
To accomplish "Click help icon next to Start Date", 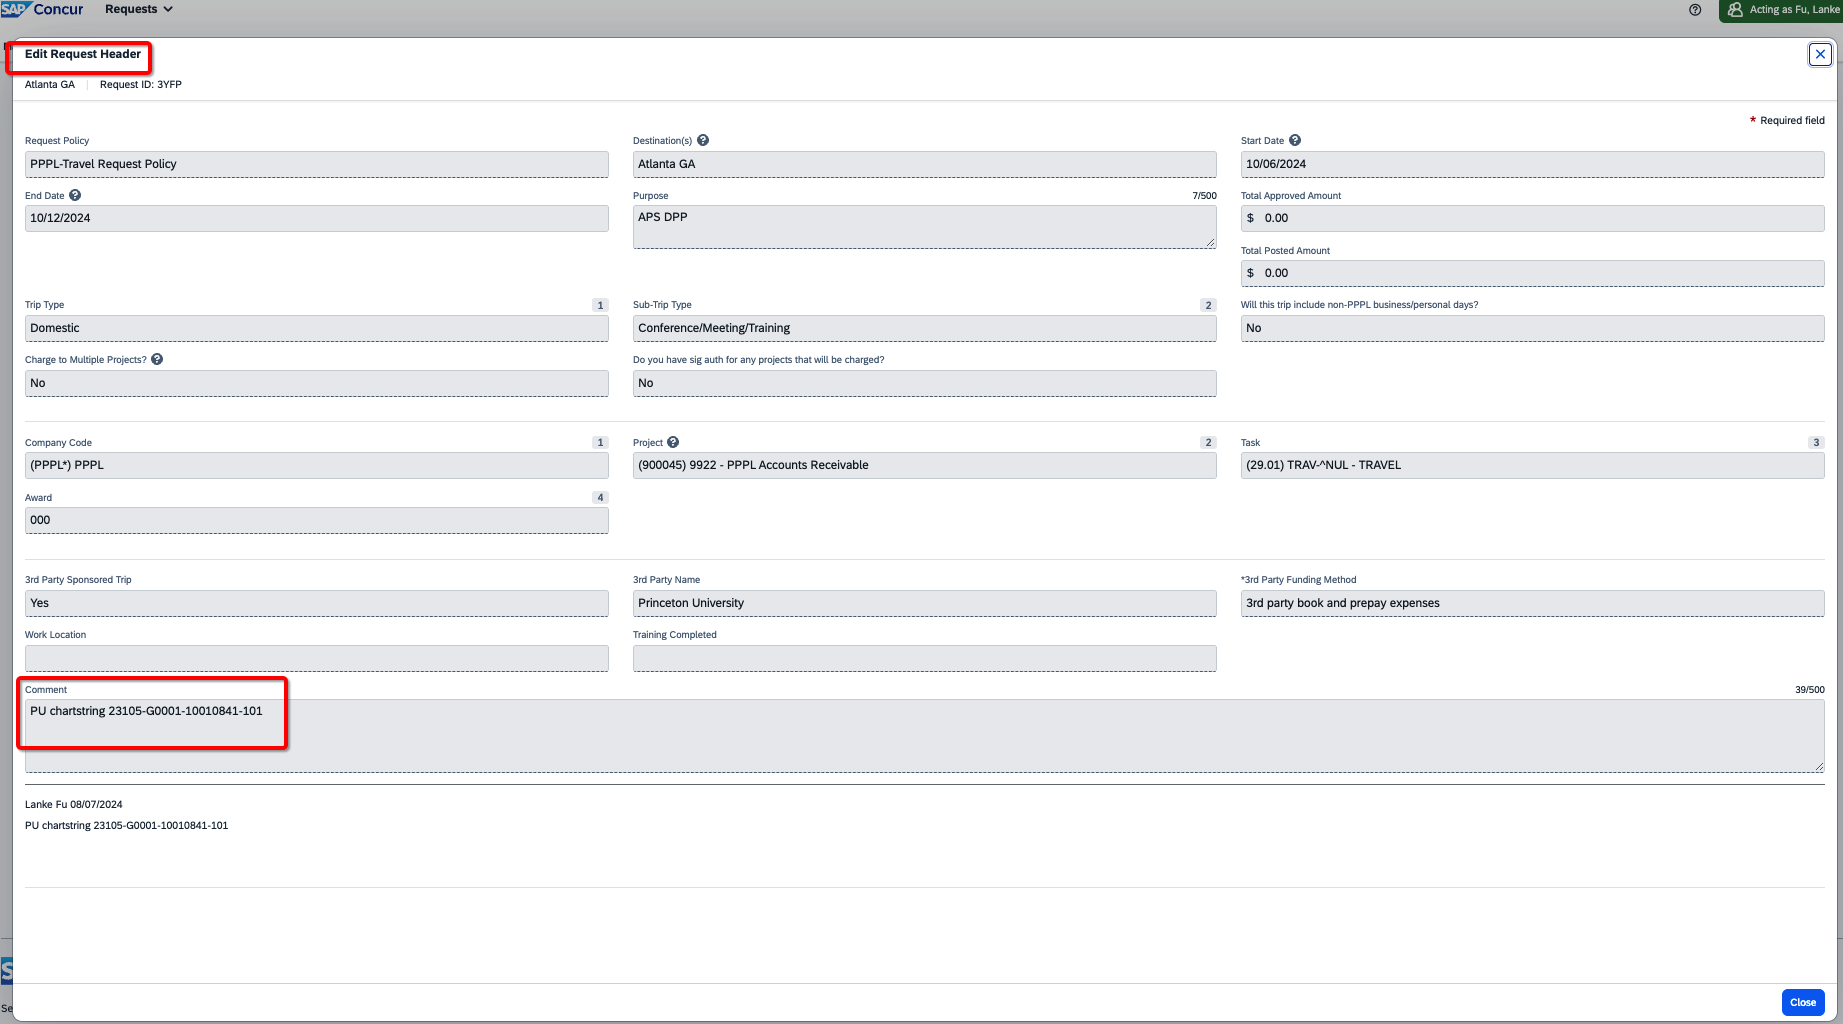I will (1295, 141).
